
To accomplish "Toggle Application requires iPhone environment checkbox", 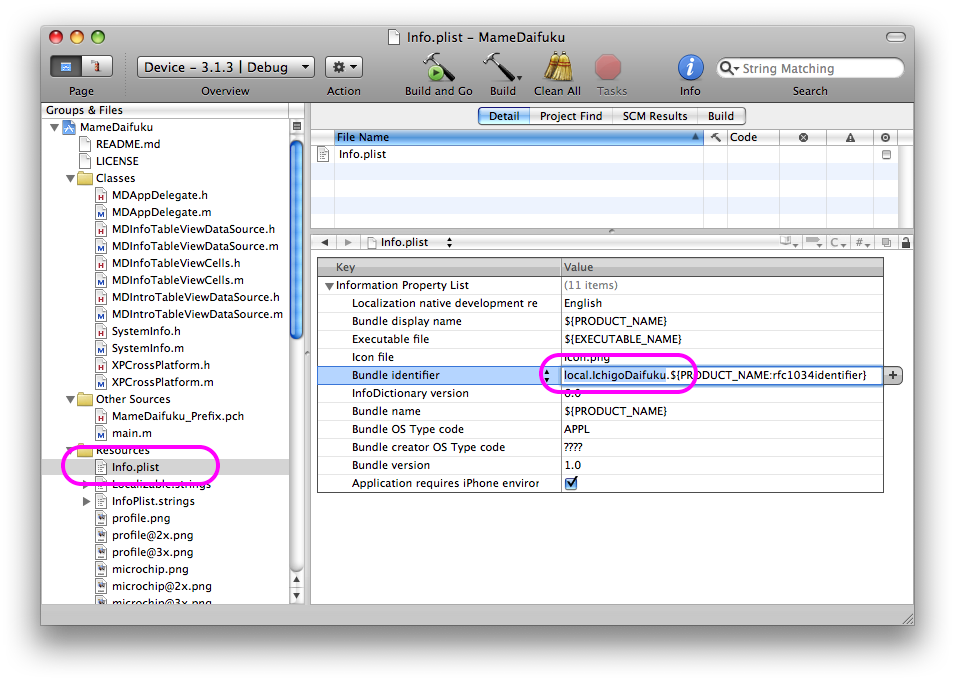I will tap(571, 483).
